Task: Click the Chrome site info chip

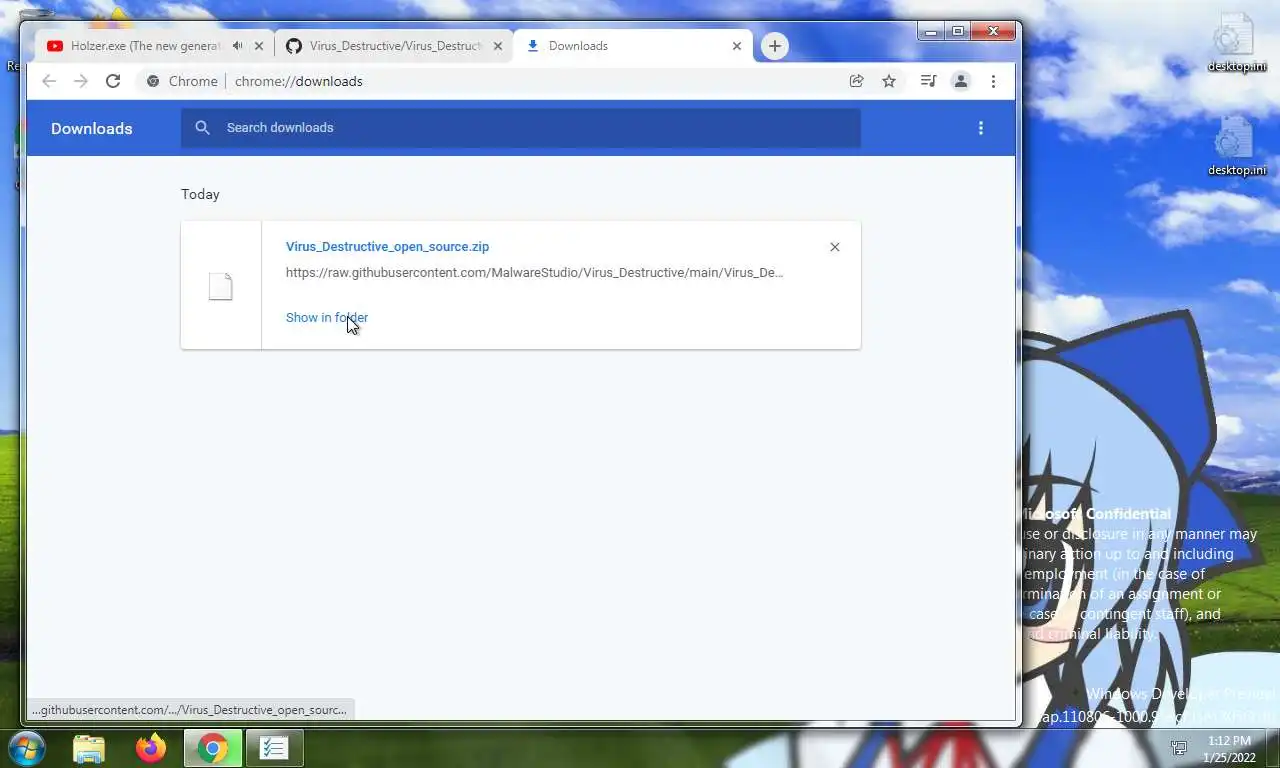Action: coord(182,81)
